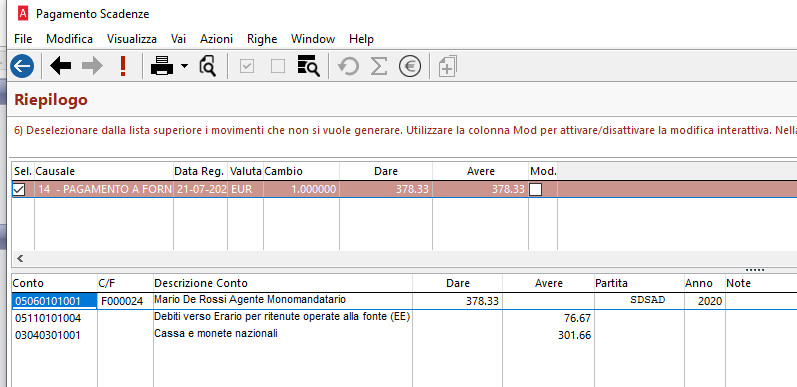Select the EUR currency cell

[x=246, y=190]
